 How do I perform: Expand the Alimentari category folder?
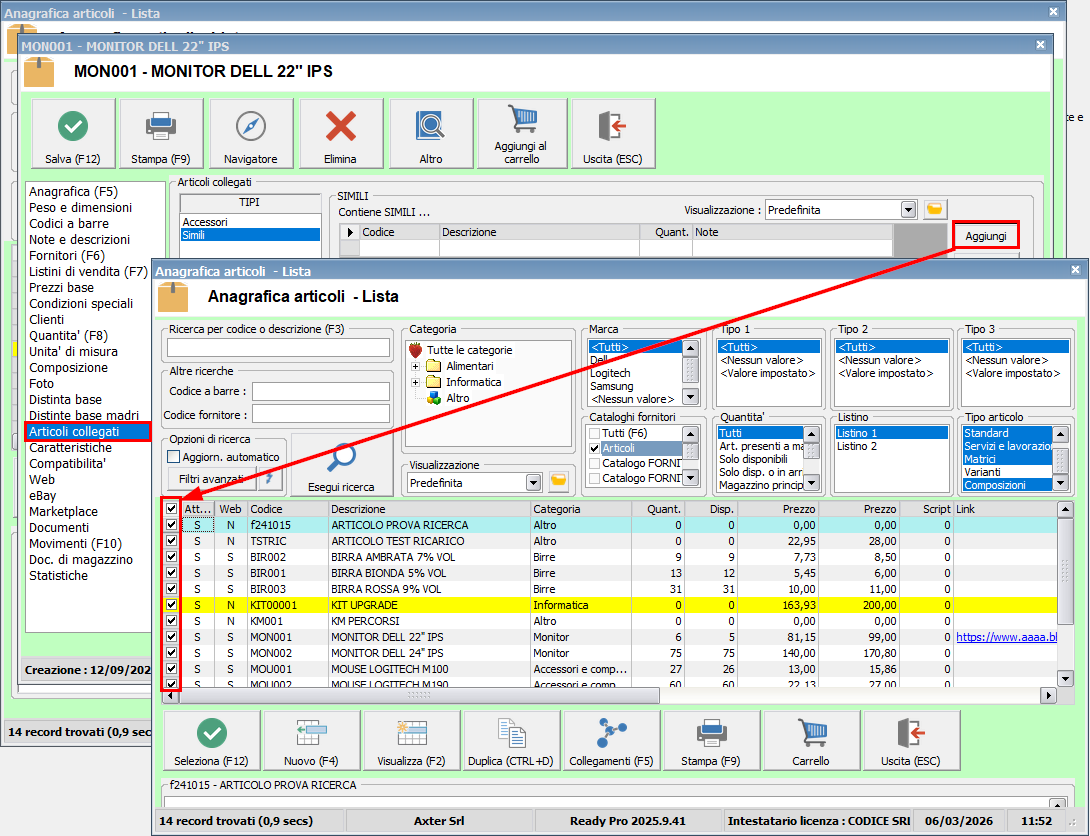(x=415, y=366)
